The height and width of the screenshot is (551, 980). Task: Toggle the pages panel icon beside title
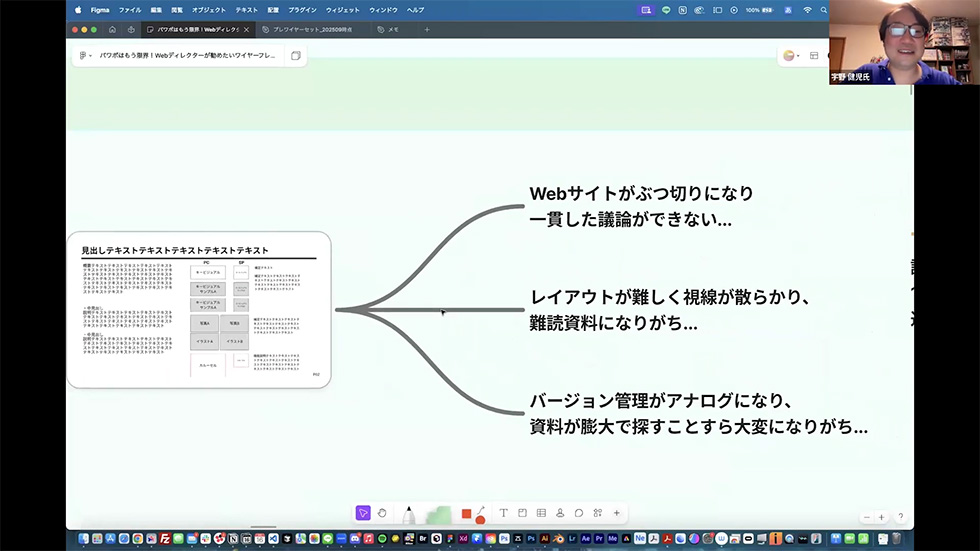296,56
